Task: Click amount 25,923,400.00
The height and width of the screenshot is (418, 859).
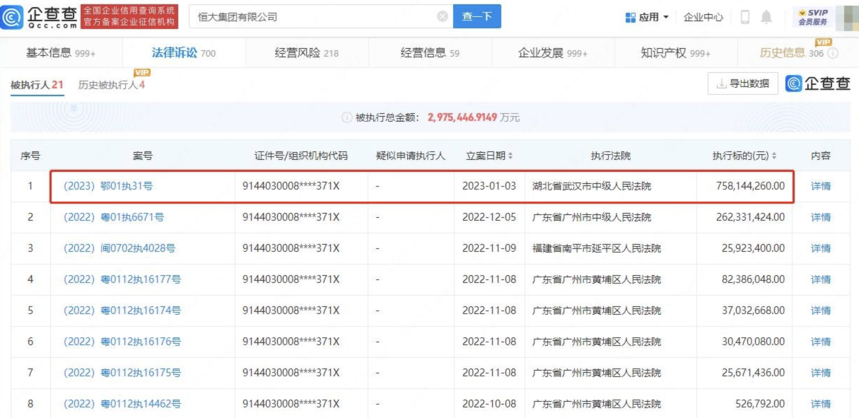Action: coord(754,249)
